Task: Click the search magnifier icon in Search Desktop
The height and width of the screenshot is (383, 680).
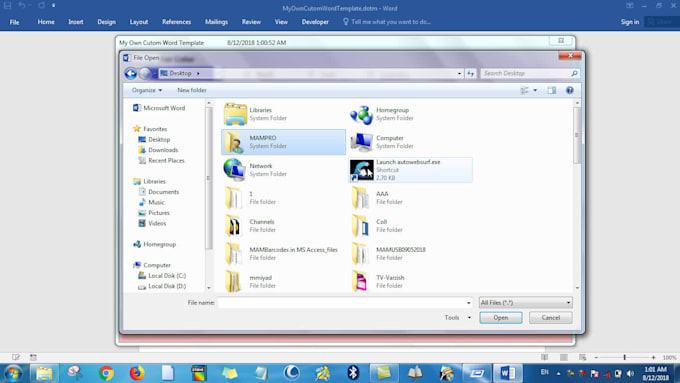Action: click(x=574, y=73)
